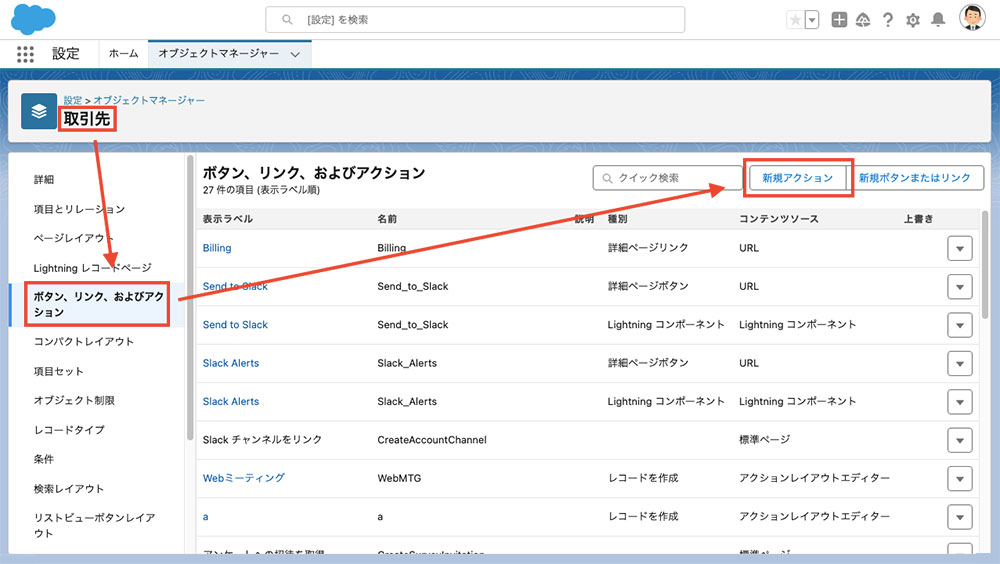This screenshot has width=1000, height=564.
Task: Open the Trailhead guidance icon
Action: pyautogui.click(x=863, y=20)
